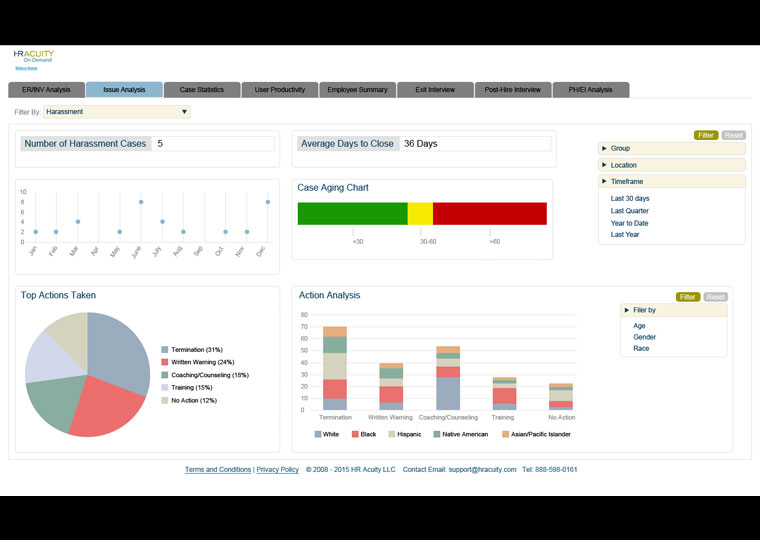Filter Action Analysis by Age
Screen dimensions: 760x540
click(x=639, y=326)
